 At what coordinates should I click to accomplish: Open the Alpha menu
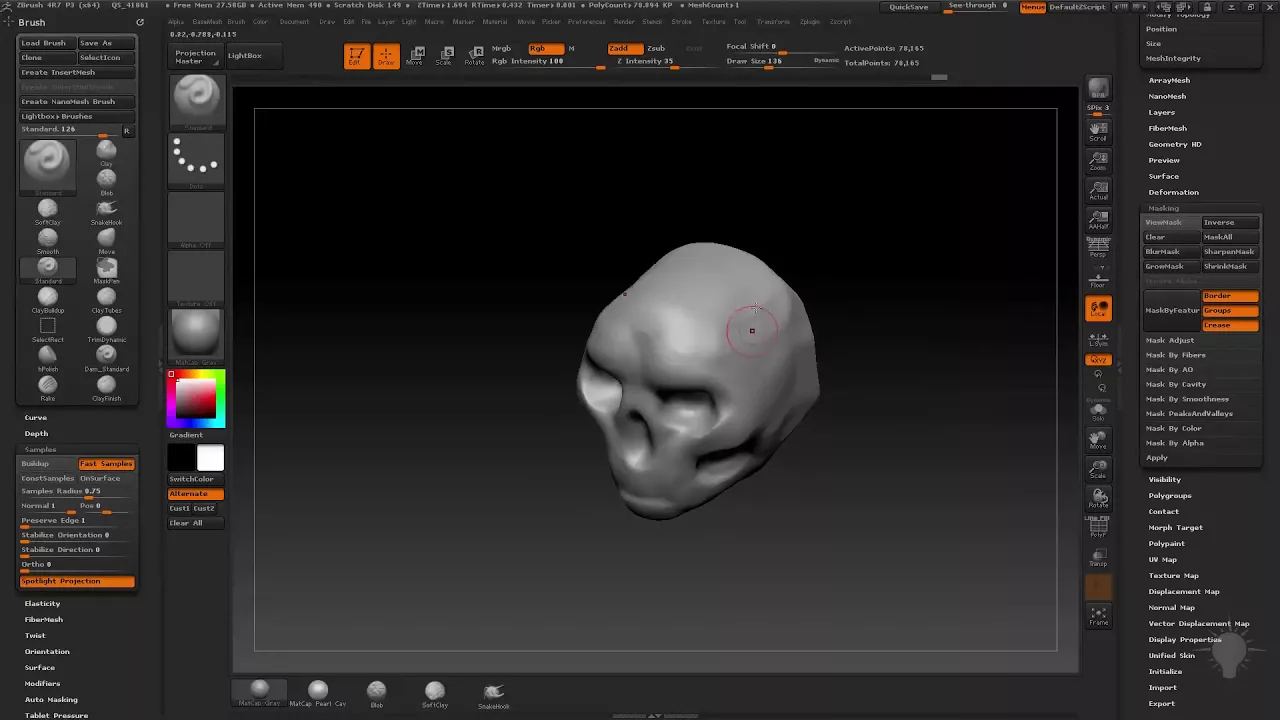176,22
